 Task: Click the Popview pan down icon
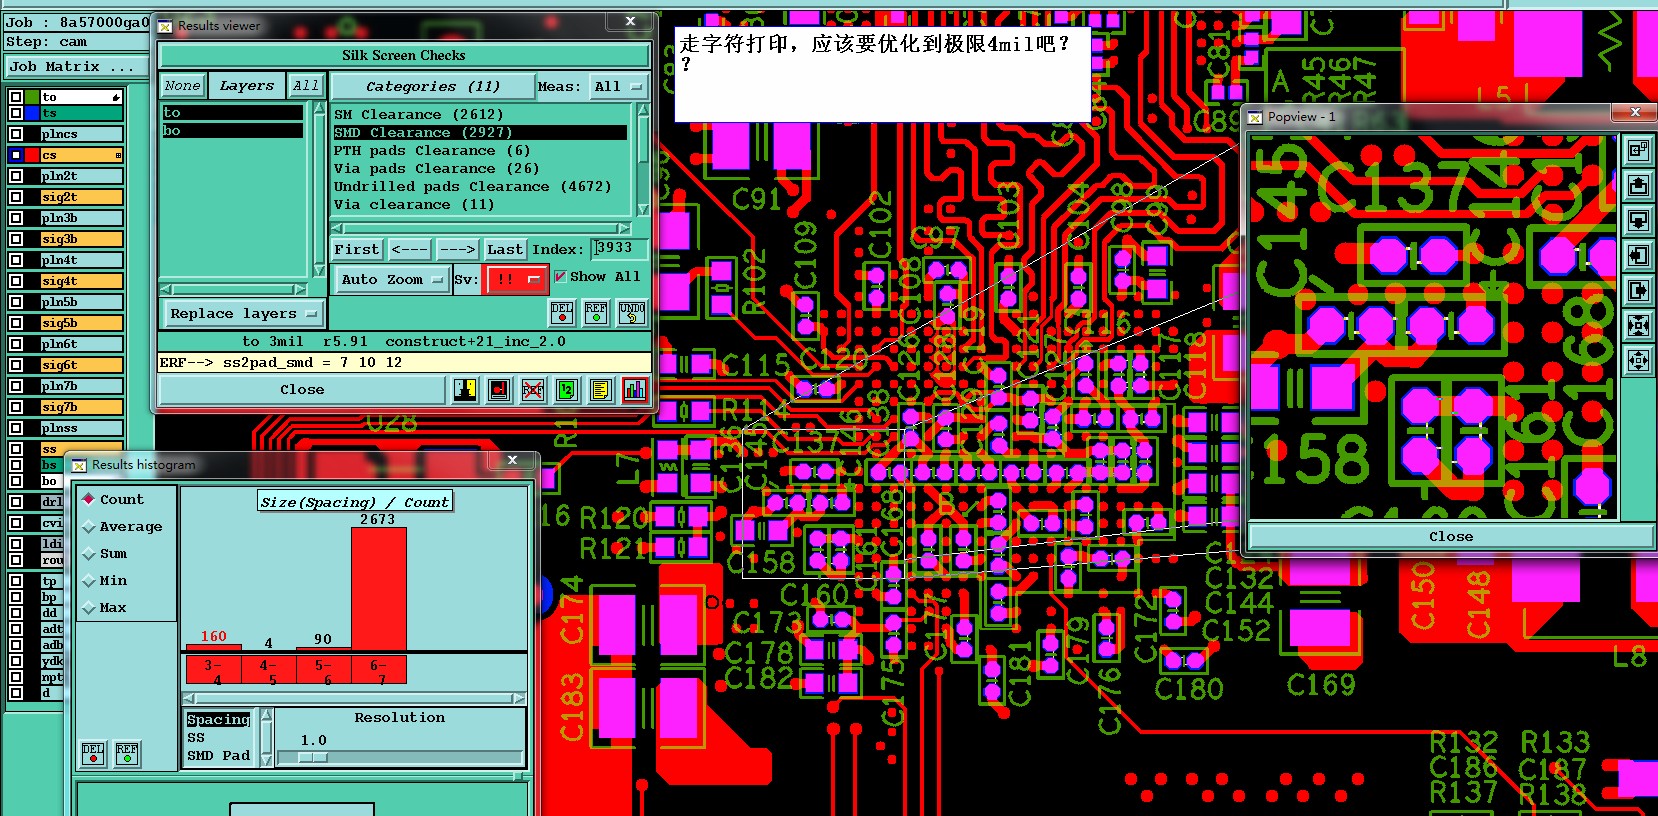click(x=1638, y=220)
